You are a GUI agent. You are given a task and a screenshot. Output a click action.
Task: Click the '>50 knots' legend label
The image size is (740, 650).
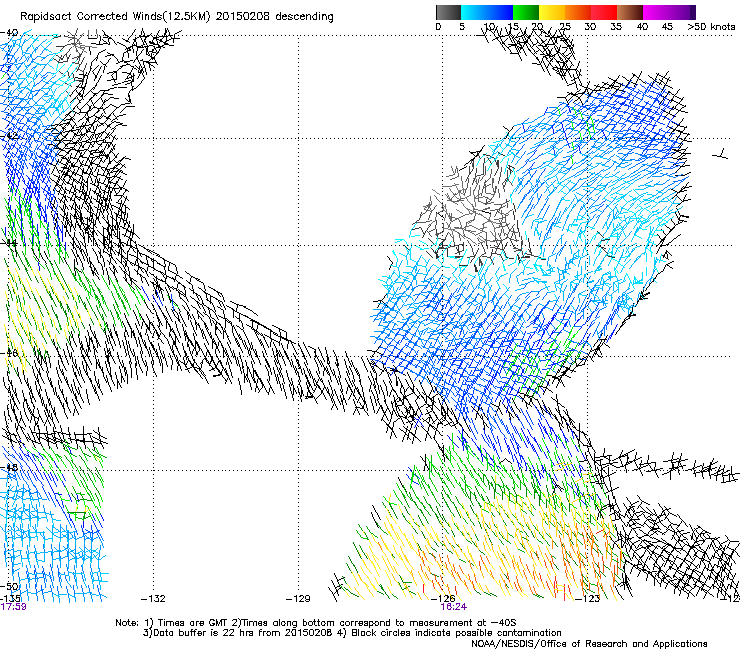pyautogui.click(x=711, y=26)
